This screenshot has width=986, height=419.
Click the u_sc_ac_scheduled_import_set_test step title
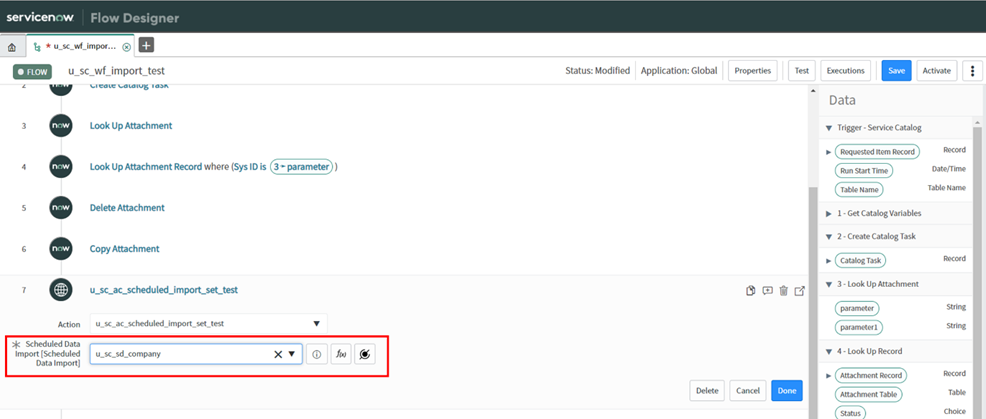click(x=163, y=289)
